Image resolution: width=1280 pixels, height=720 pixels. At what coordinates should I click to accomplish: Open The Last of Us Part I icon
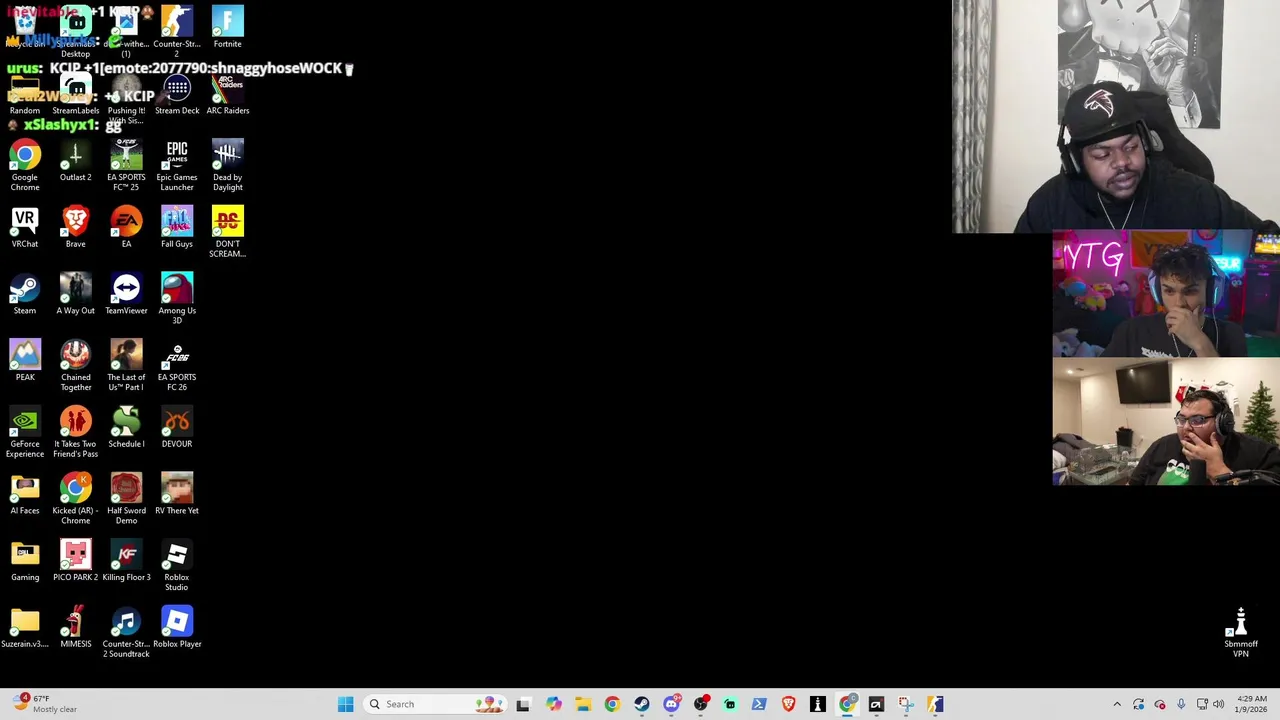tap(126, 365)
